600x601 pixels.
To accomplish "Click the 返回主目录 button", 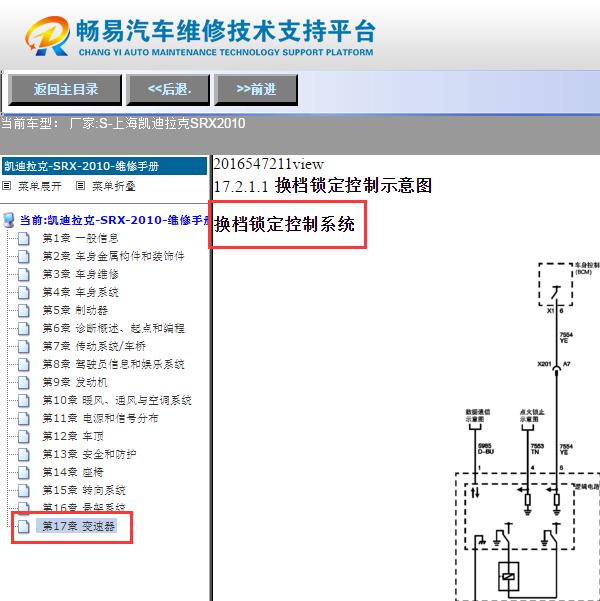I will (65, 90).
